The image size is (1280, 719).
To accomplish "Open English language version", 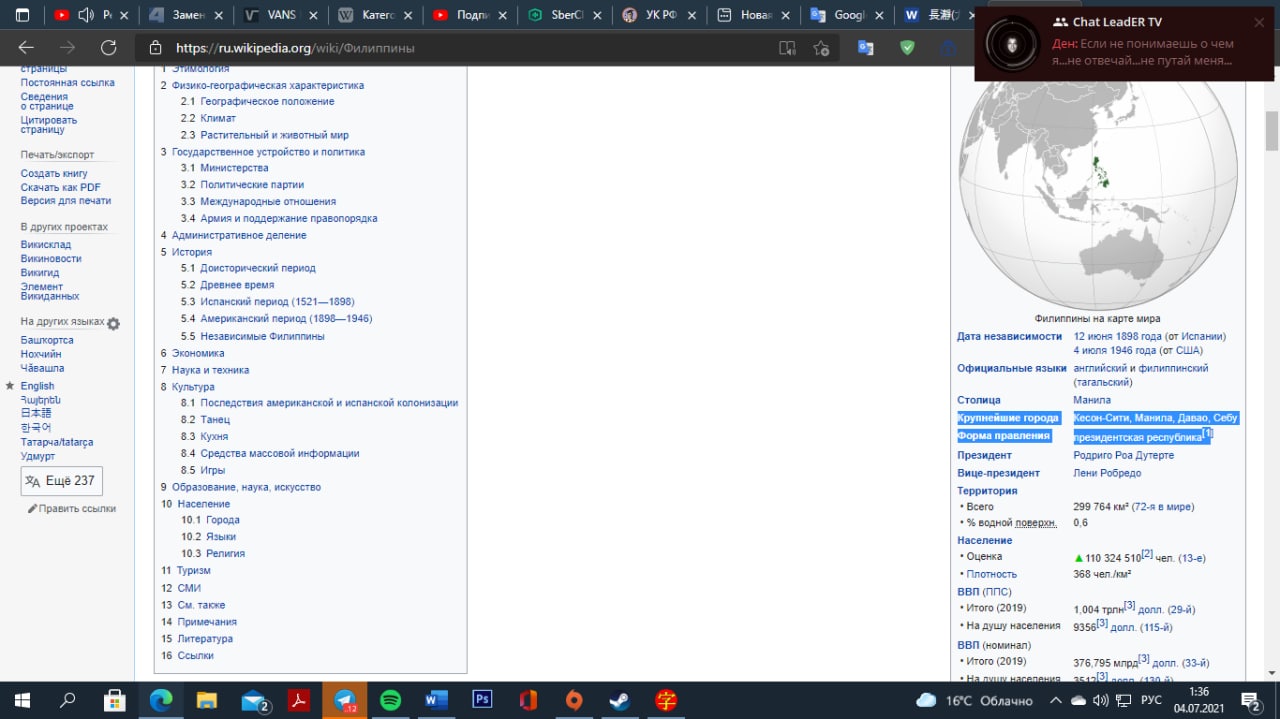I will 37,386.
